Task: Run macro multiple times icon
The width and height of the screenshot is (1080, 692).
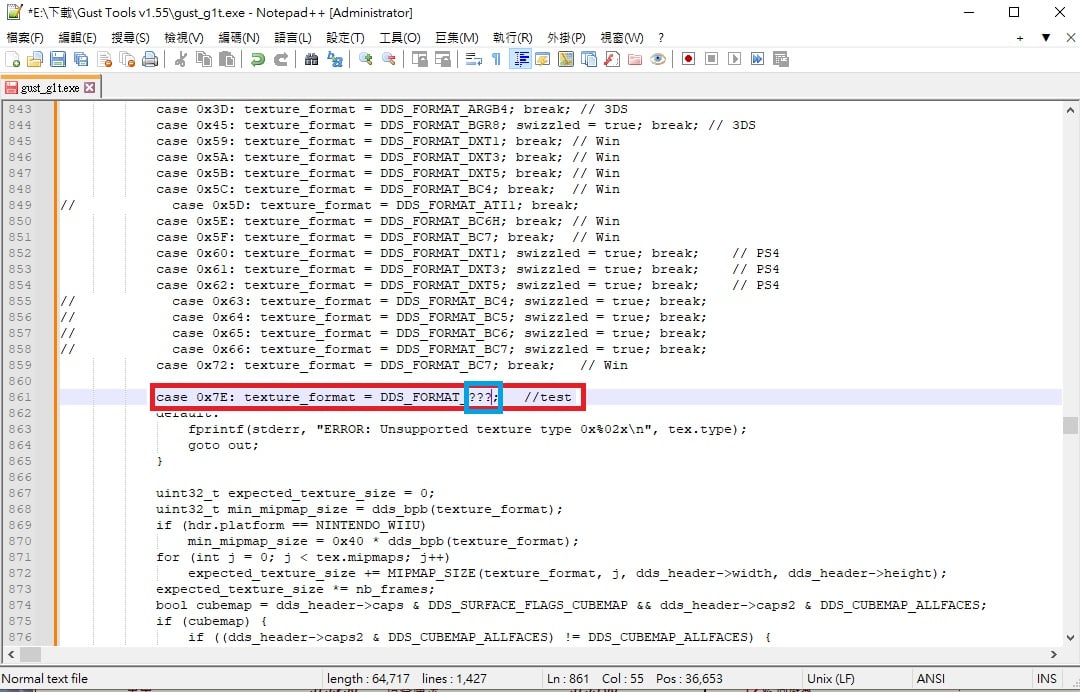Action: [758, 59]
